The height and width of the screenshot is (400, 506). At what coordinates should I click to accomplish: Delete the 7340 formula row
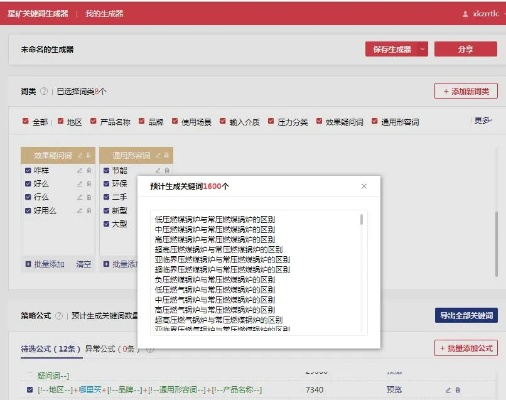[x=458, y=390]
